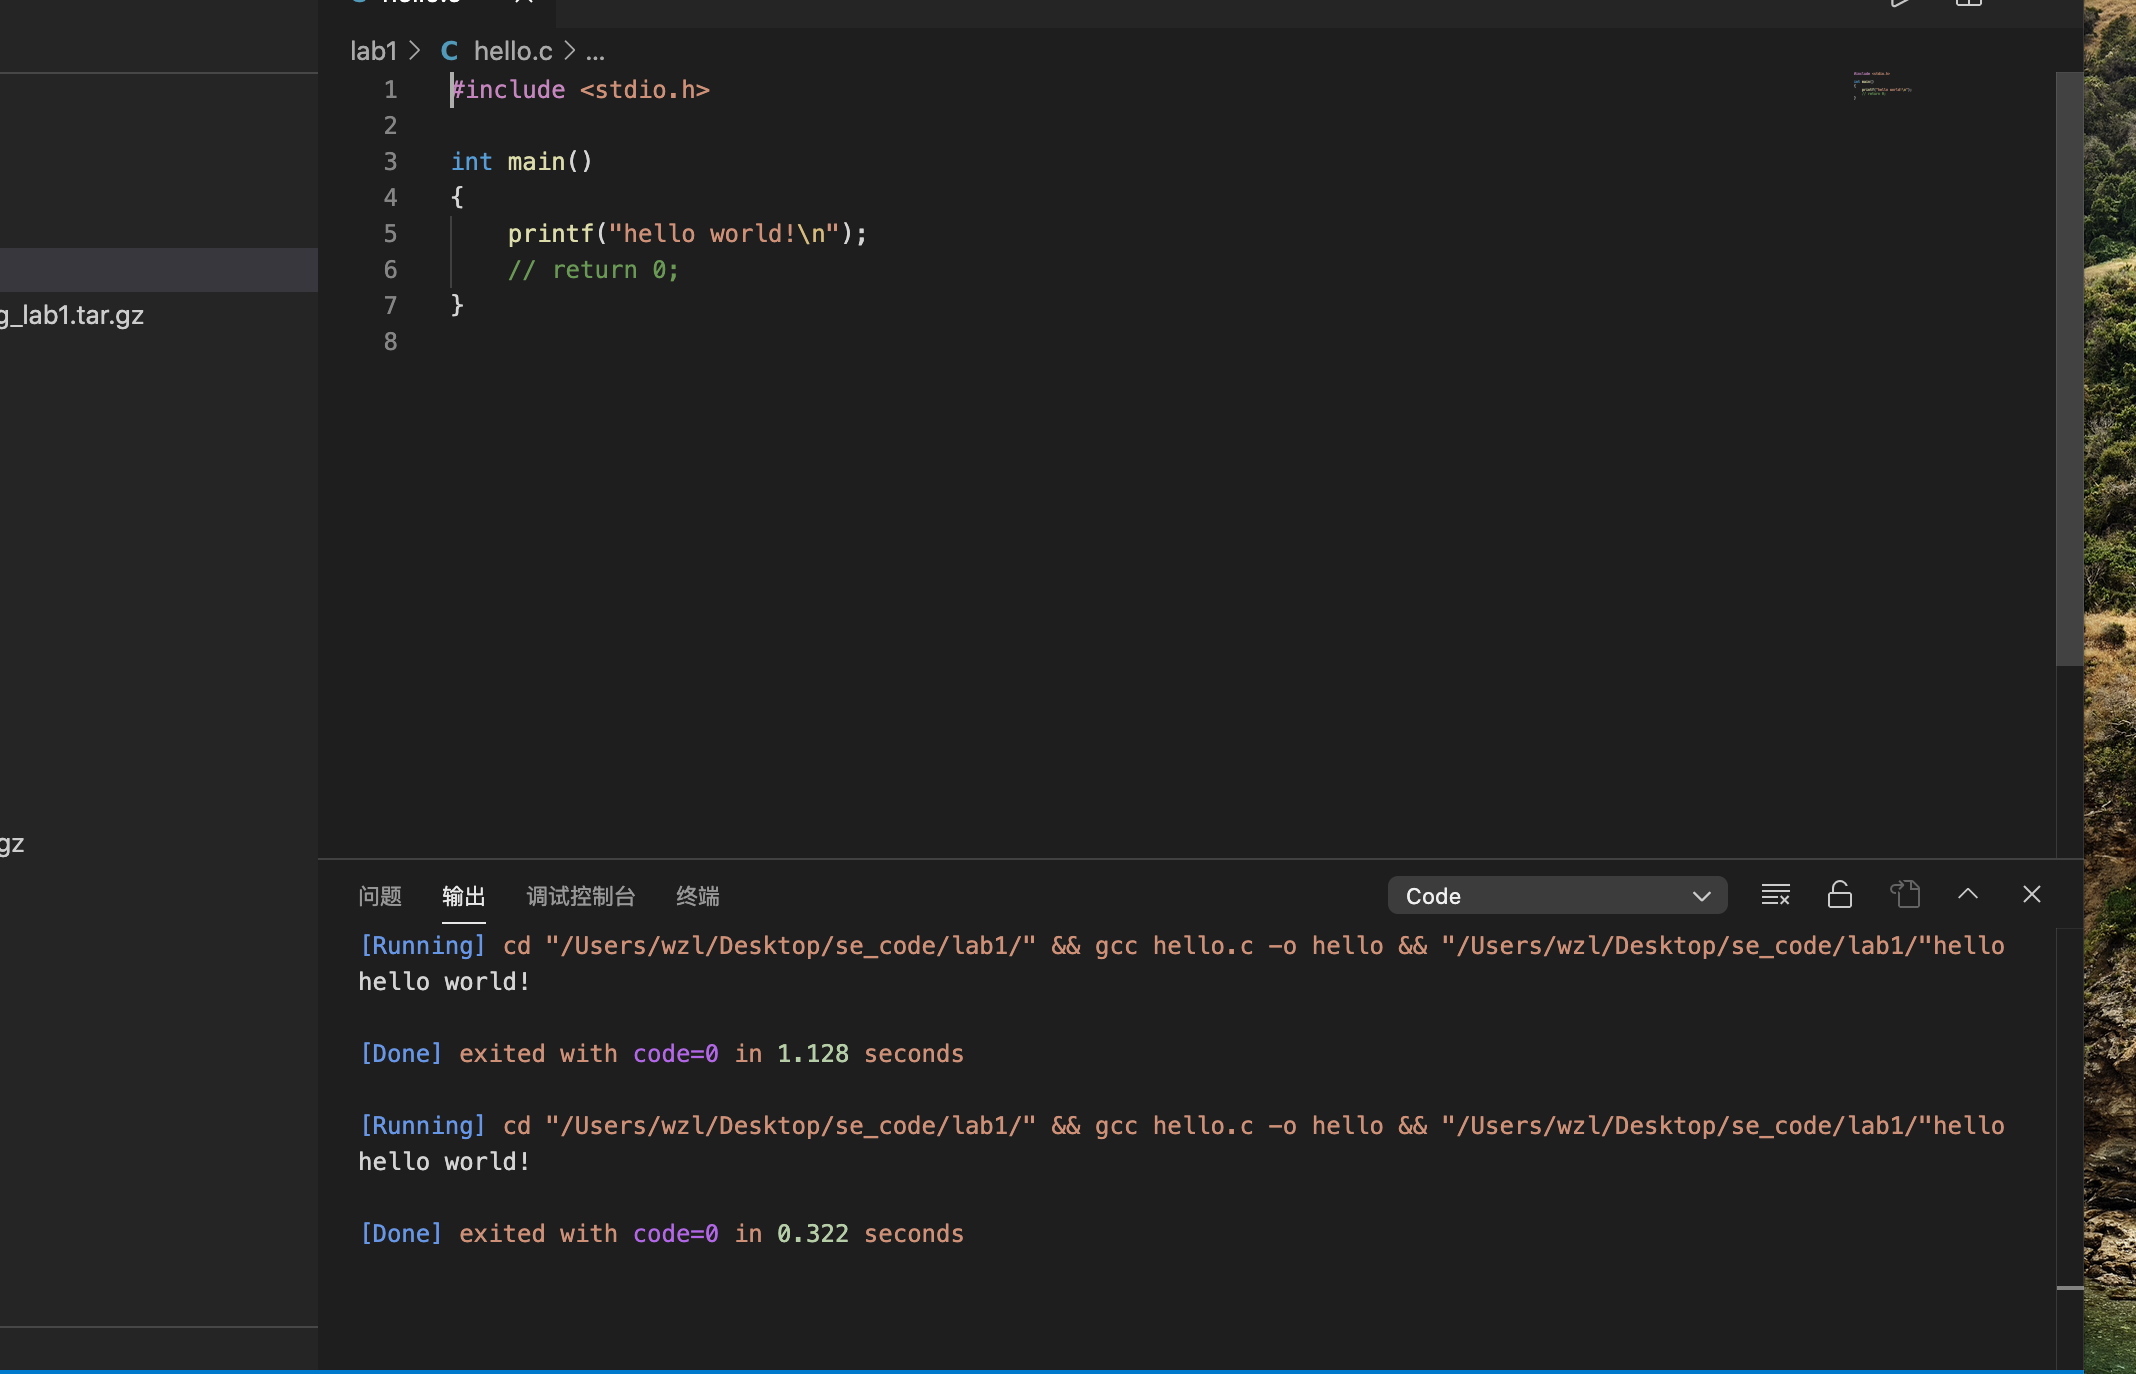Click line number 5 in the gutter

click(x=390, y=234)
